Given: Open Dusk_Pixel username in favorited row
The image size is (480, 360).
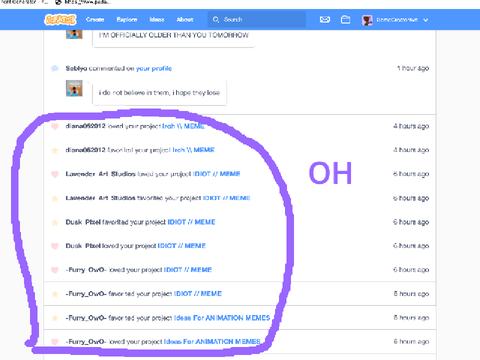Looking at the screenshot, I should [x=83, y=222].
